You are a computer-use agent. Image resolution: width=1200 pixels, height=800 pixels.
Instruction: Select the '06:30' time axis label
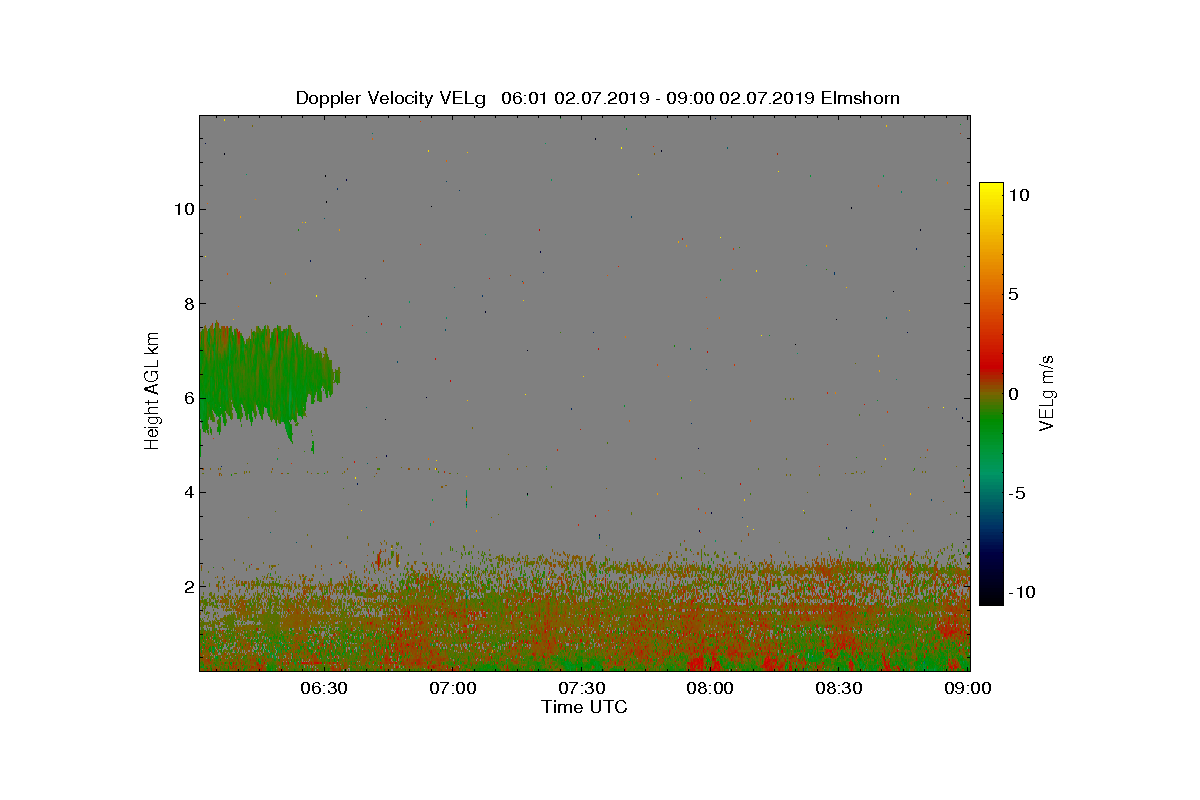(323, 688)
